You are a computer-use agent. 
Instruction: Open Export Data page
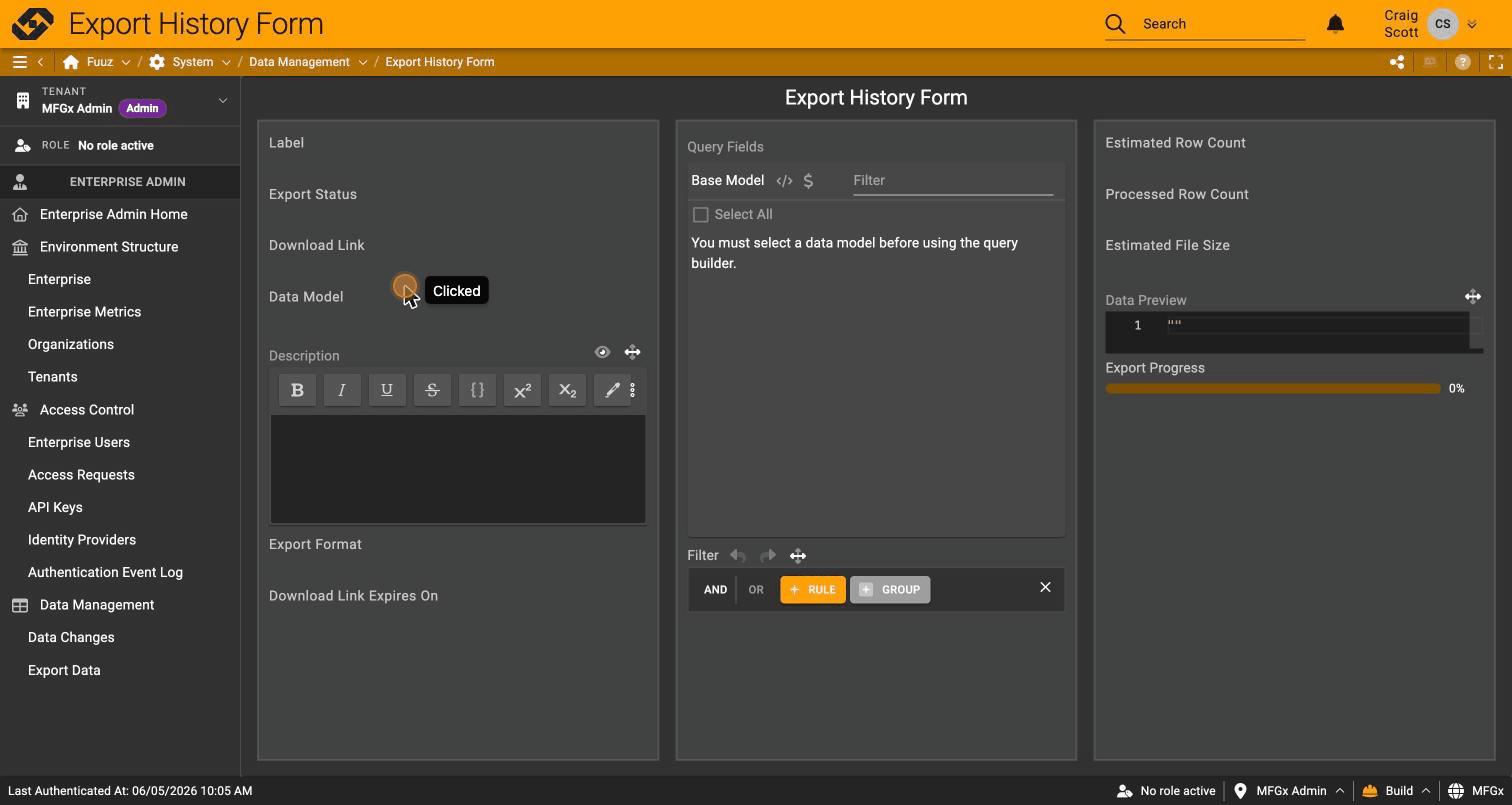64,670
